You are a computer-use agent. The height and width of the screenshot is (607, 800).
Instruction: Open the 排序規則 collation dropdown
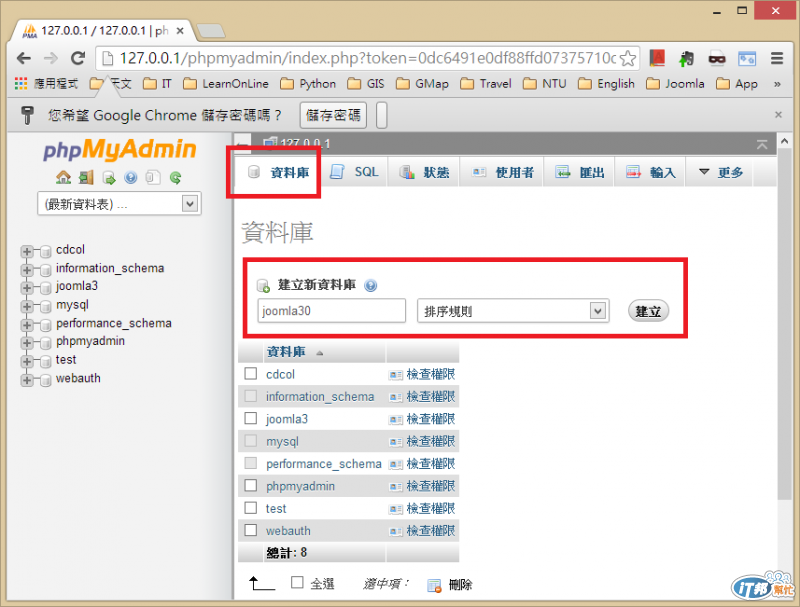(513, 311)
